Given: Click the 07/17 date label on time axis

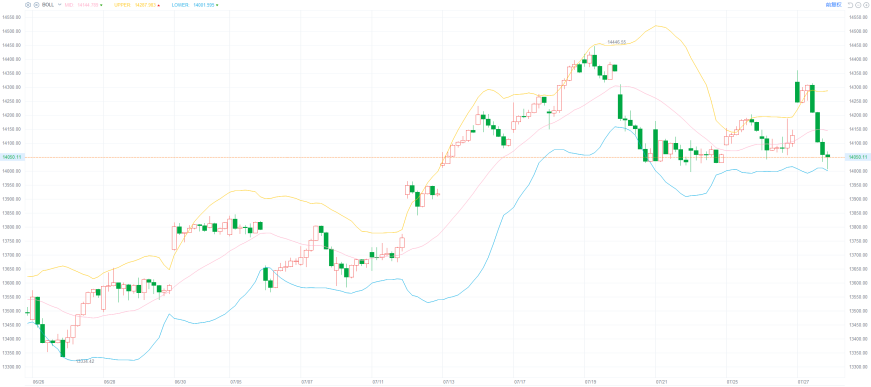Looking at the screenshot, I should (x=520, y=382).
